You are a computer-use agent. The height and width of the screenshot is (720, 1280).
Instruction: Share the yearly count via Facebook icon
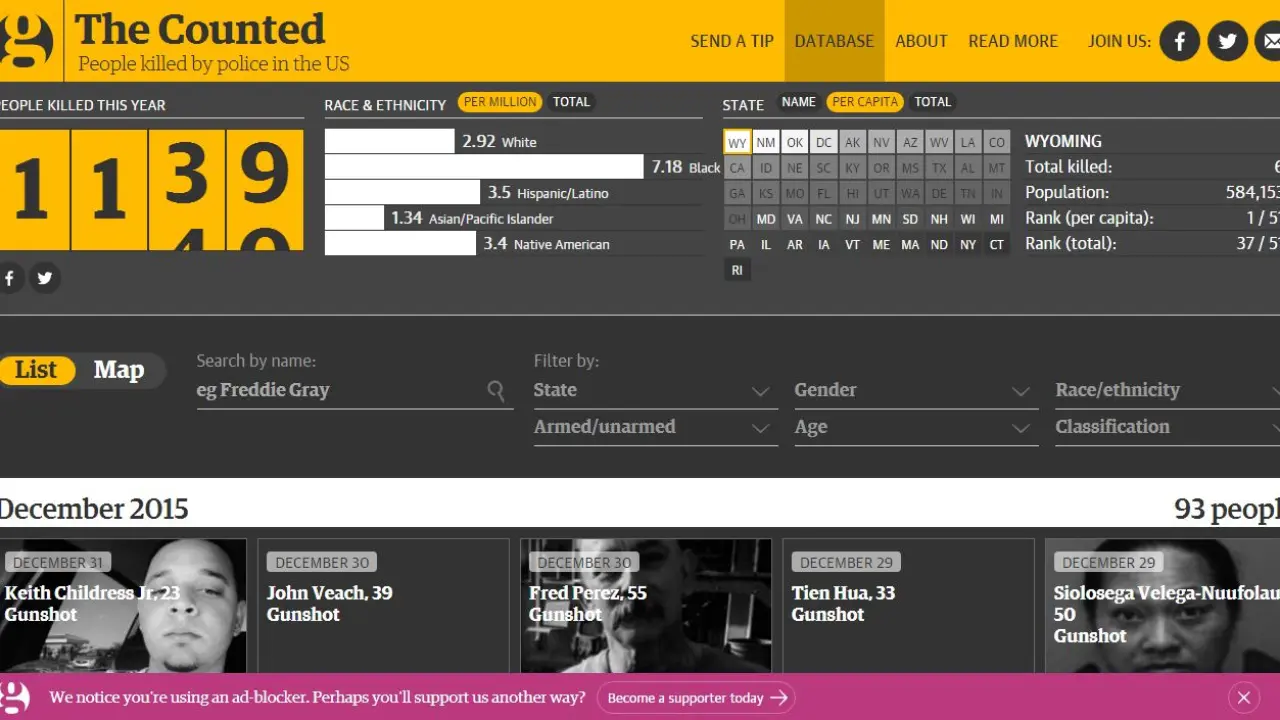point(10,279)
